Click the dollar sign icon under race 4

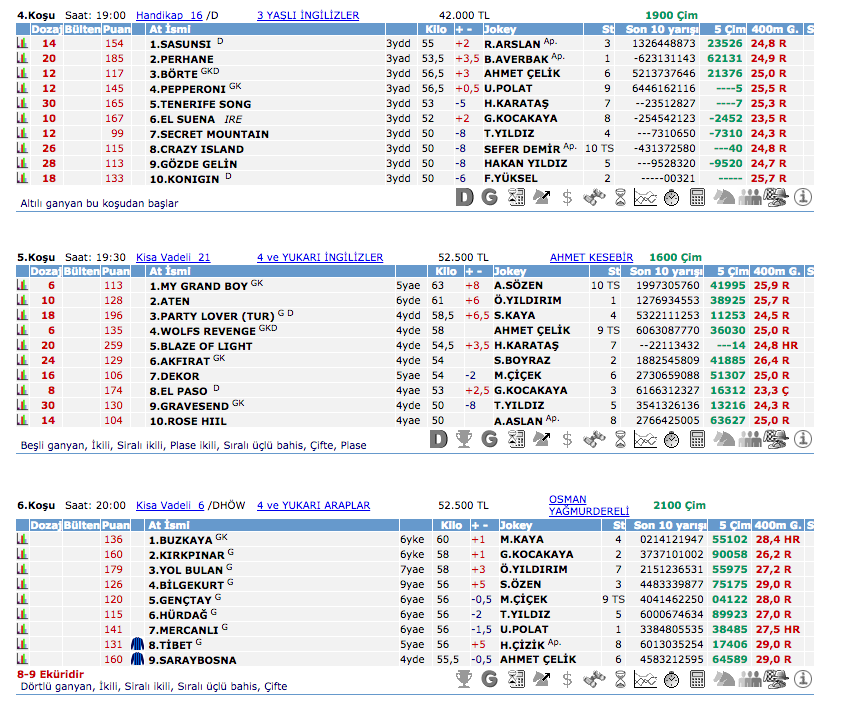coord(567,197)
